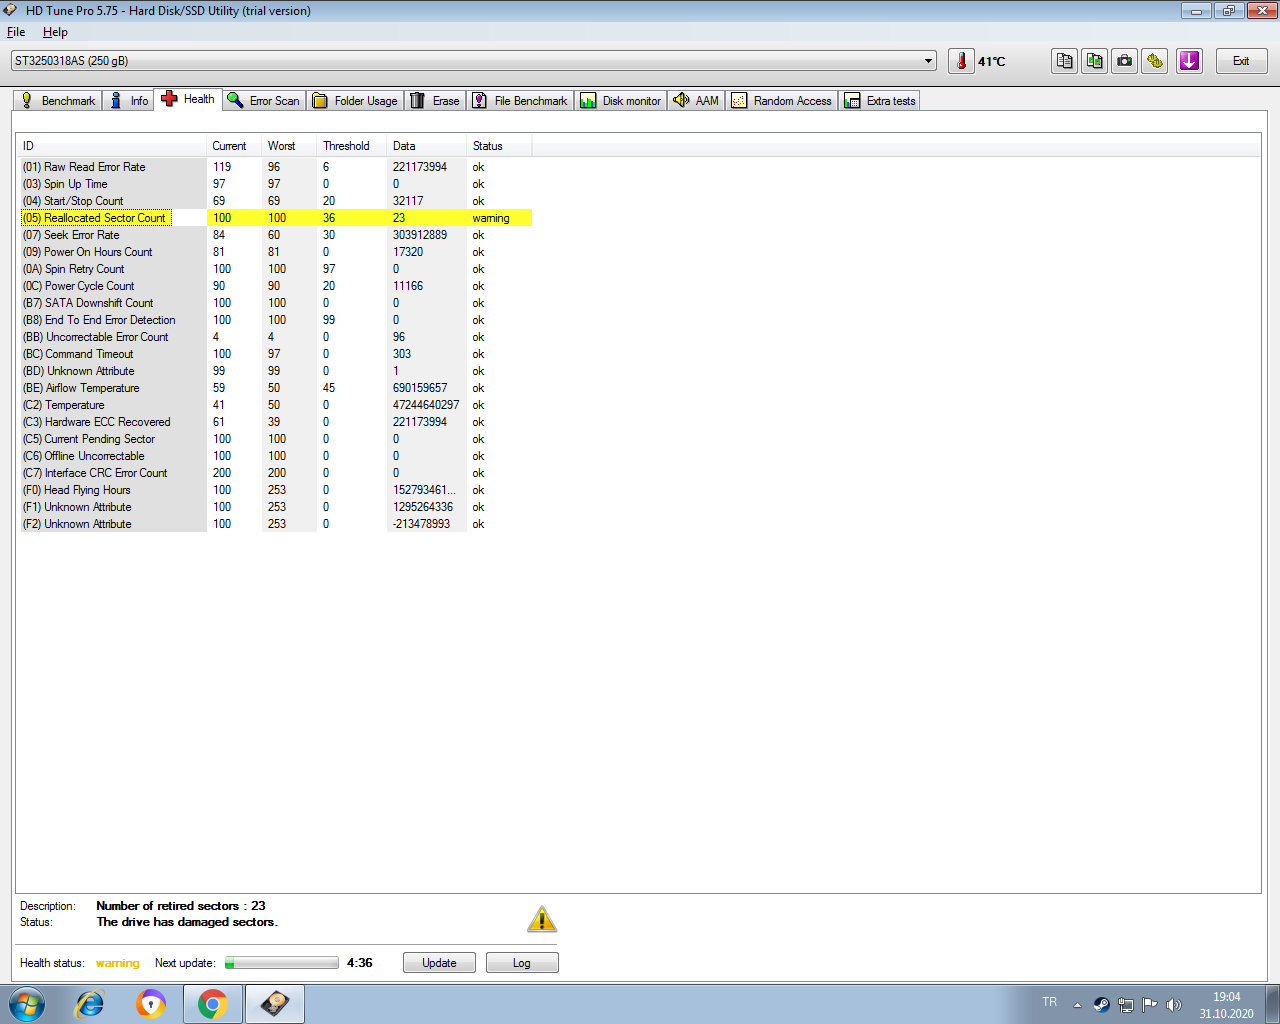
Task: Select the Raw Read Error Rate row
Action: (x=276, y=167)
